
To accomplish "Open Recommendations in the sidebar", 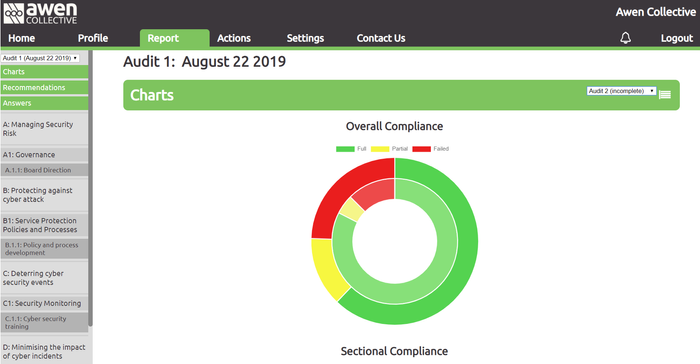I will [x=44, y=88].
